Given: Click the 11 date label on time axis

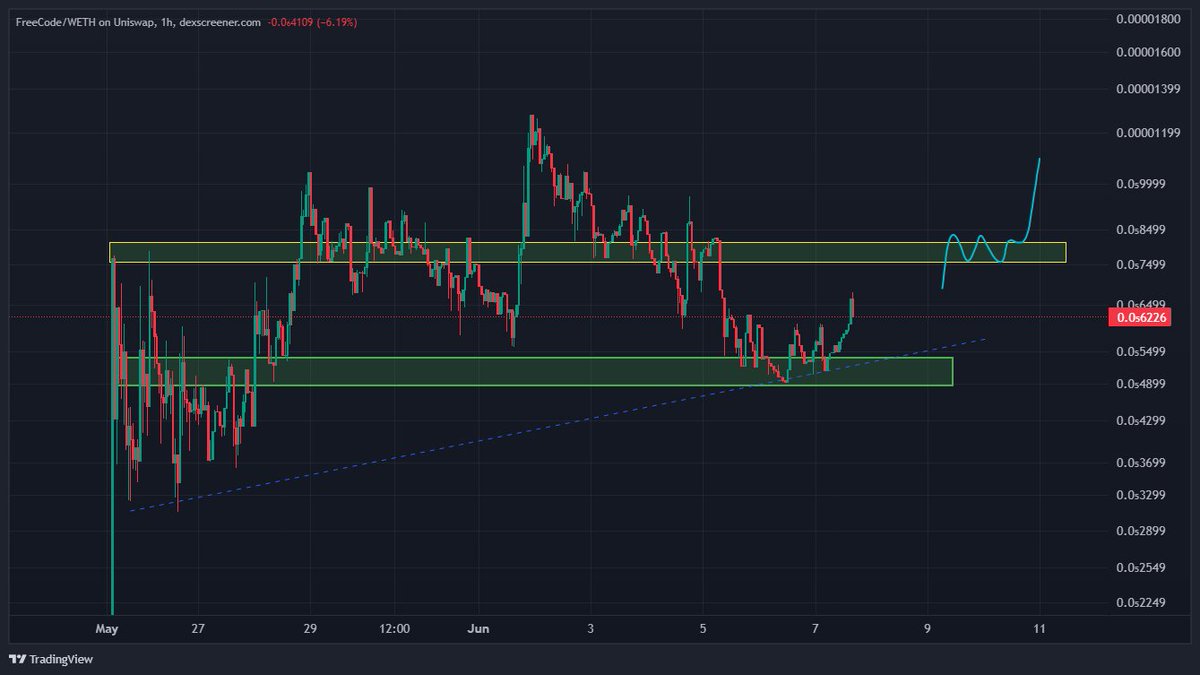Looking at the screenshot, I should click(x=1040, y=629).
